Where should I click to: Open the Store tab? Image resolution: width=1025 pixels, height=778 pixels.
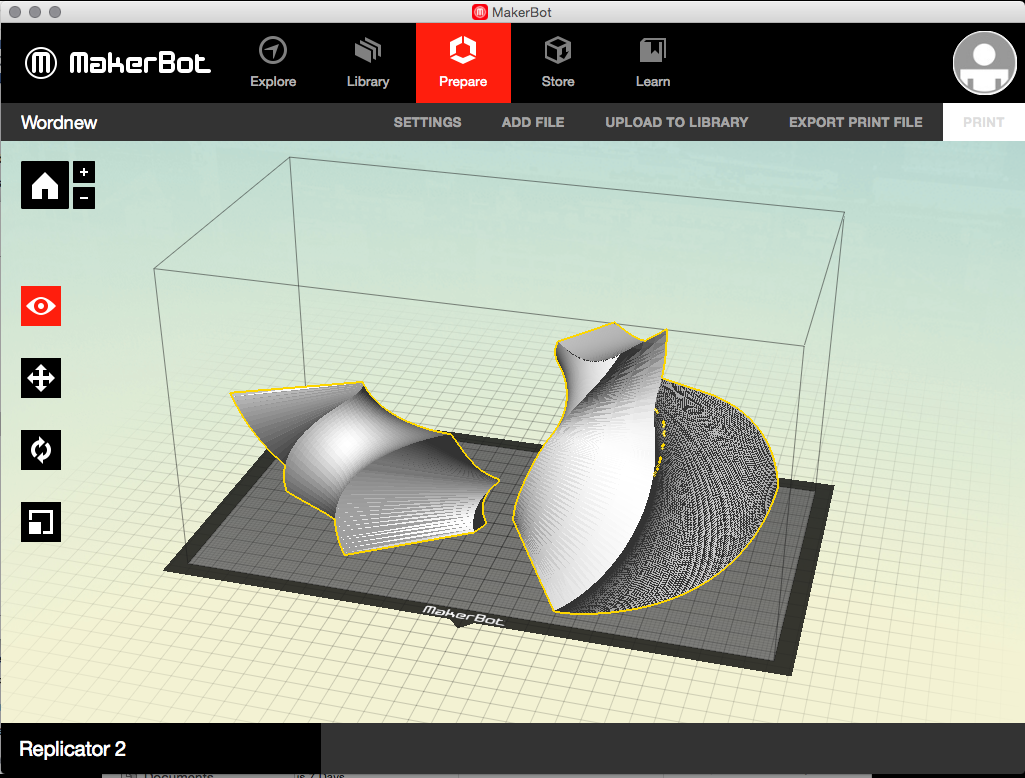(x=558, y=63)
